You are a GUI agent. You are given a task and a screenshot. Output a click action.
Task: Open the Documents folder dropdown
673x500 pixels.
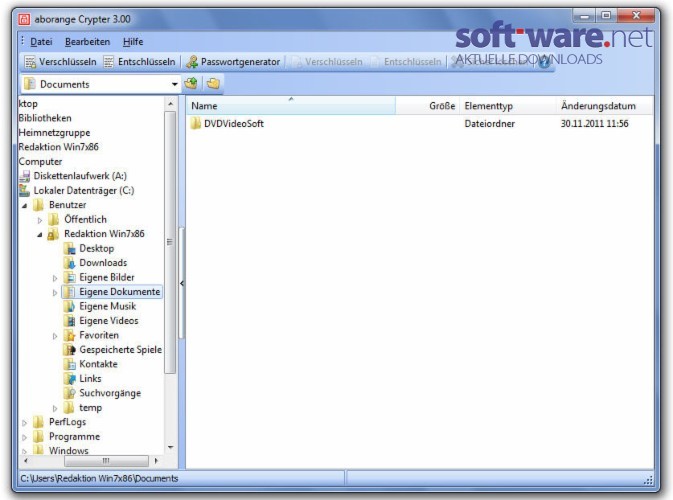pyautogui.click(x=174, y=84)
